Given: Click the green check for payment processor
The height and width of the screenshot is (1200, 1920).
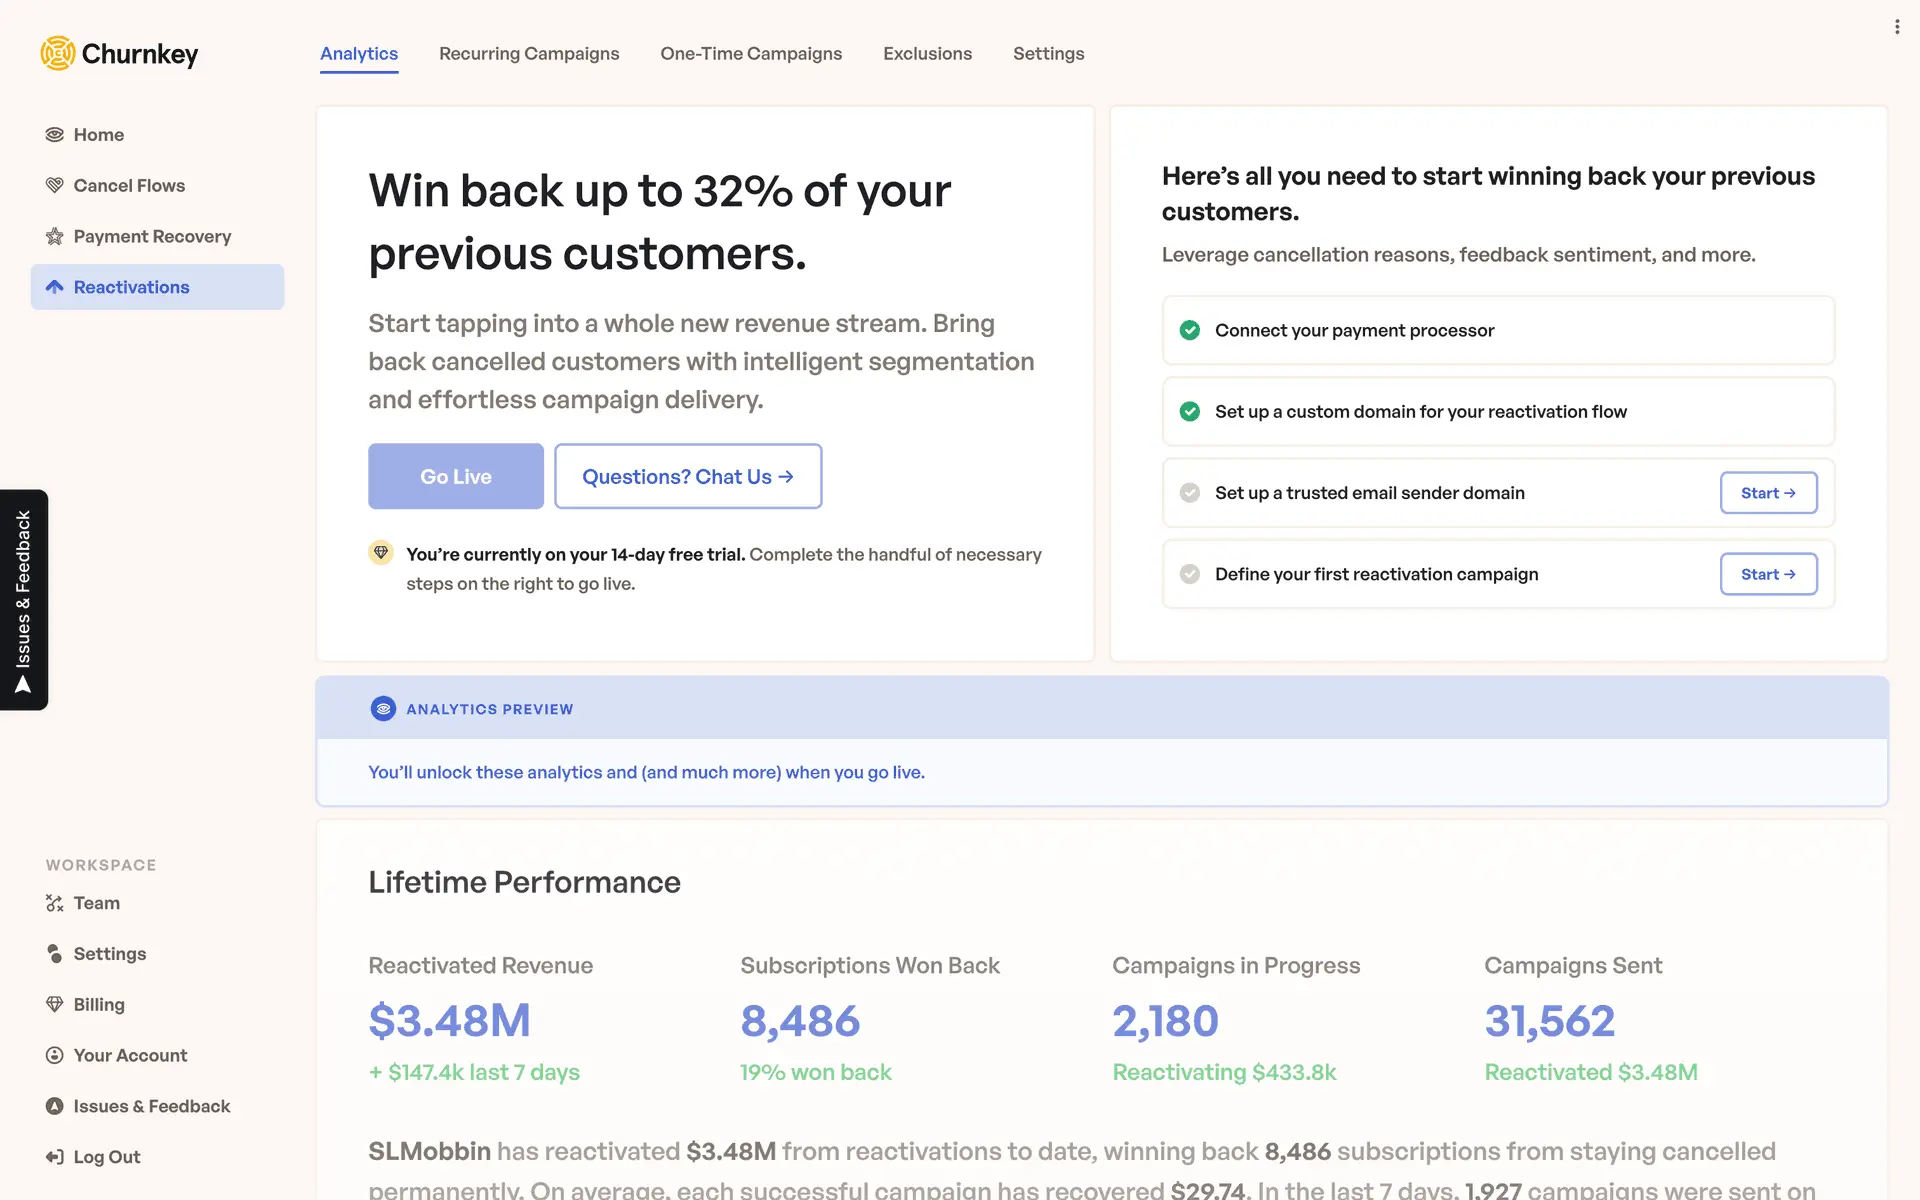Looking at the screenshot, I should coord(1190,330).
